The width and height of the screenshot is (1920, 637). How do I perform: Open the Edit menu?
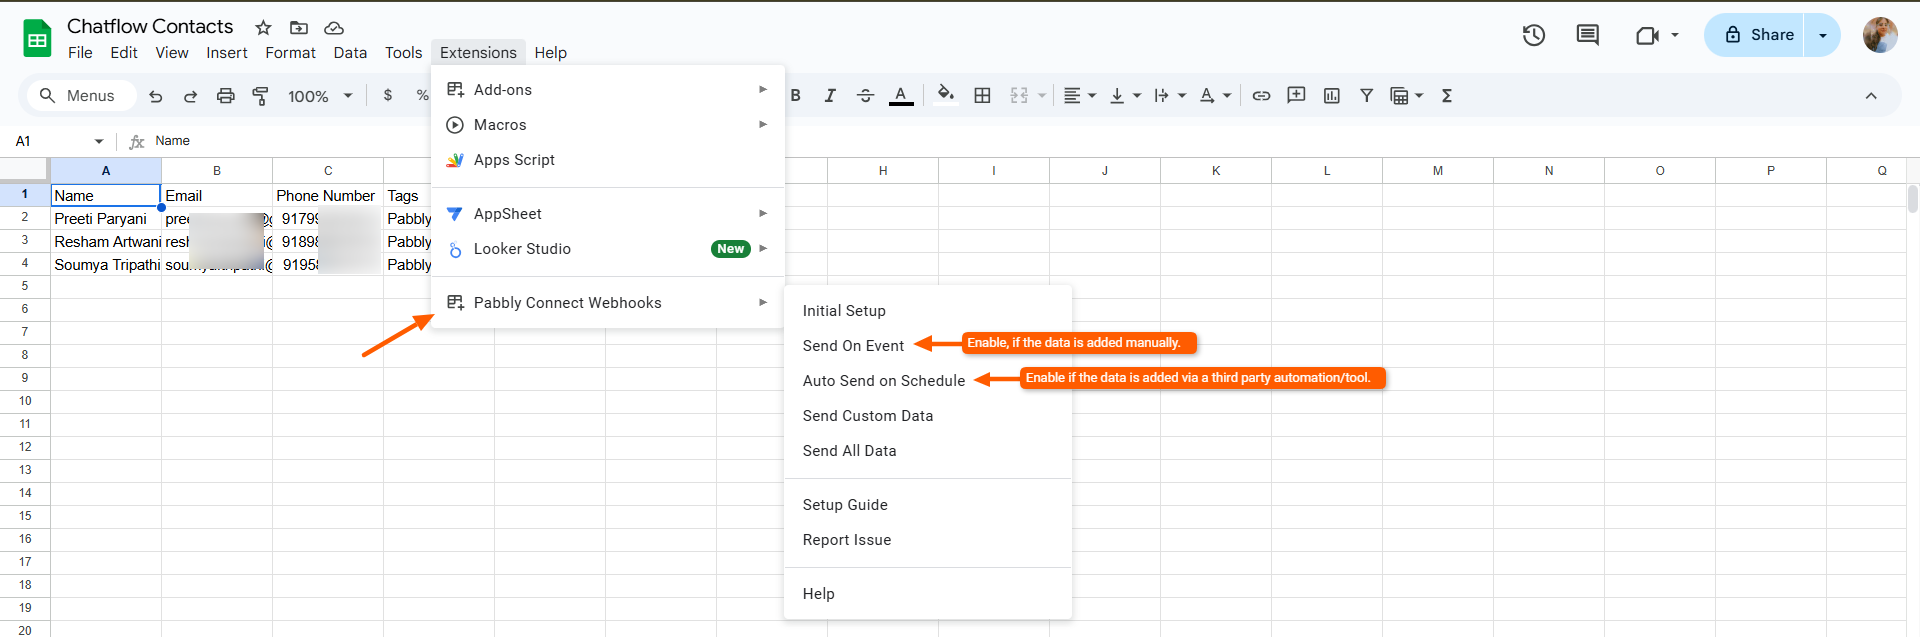(x=124, y=53)
